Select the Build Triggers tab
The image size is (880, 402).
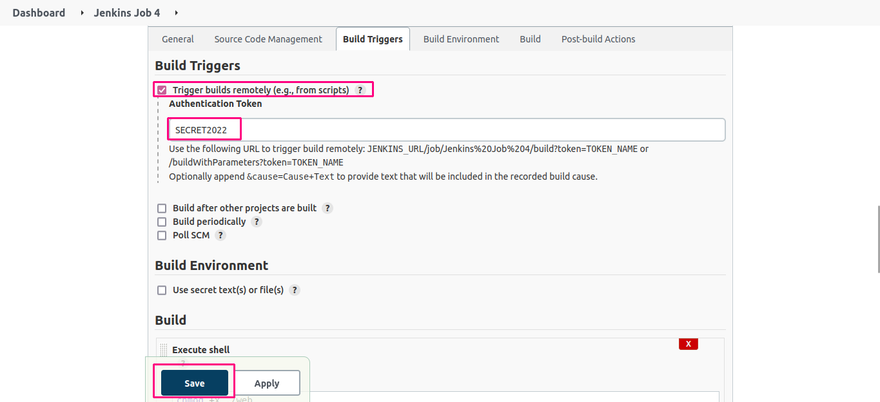click(373, 39)
